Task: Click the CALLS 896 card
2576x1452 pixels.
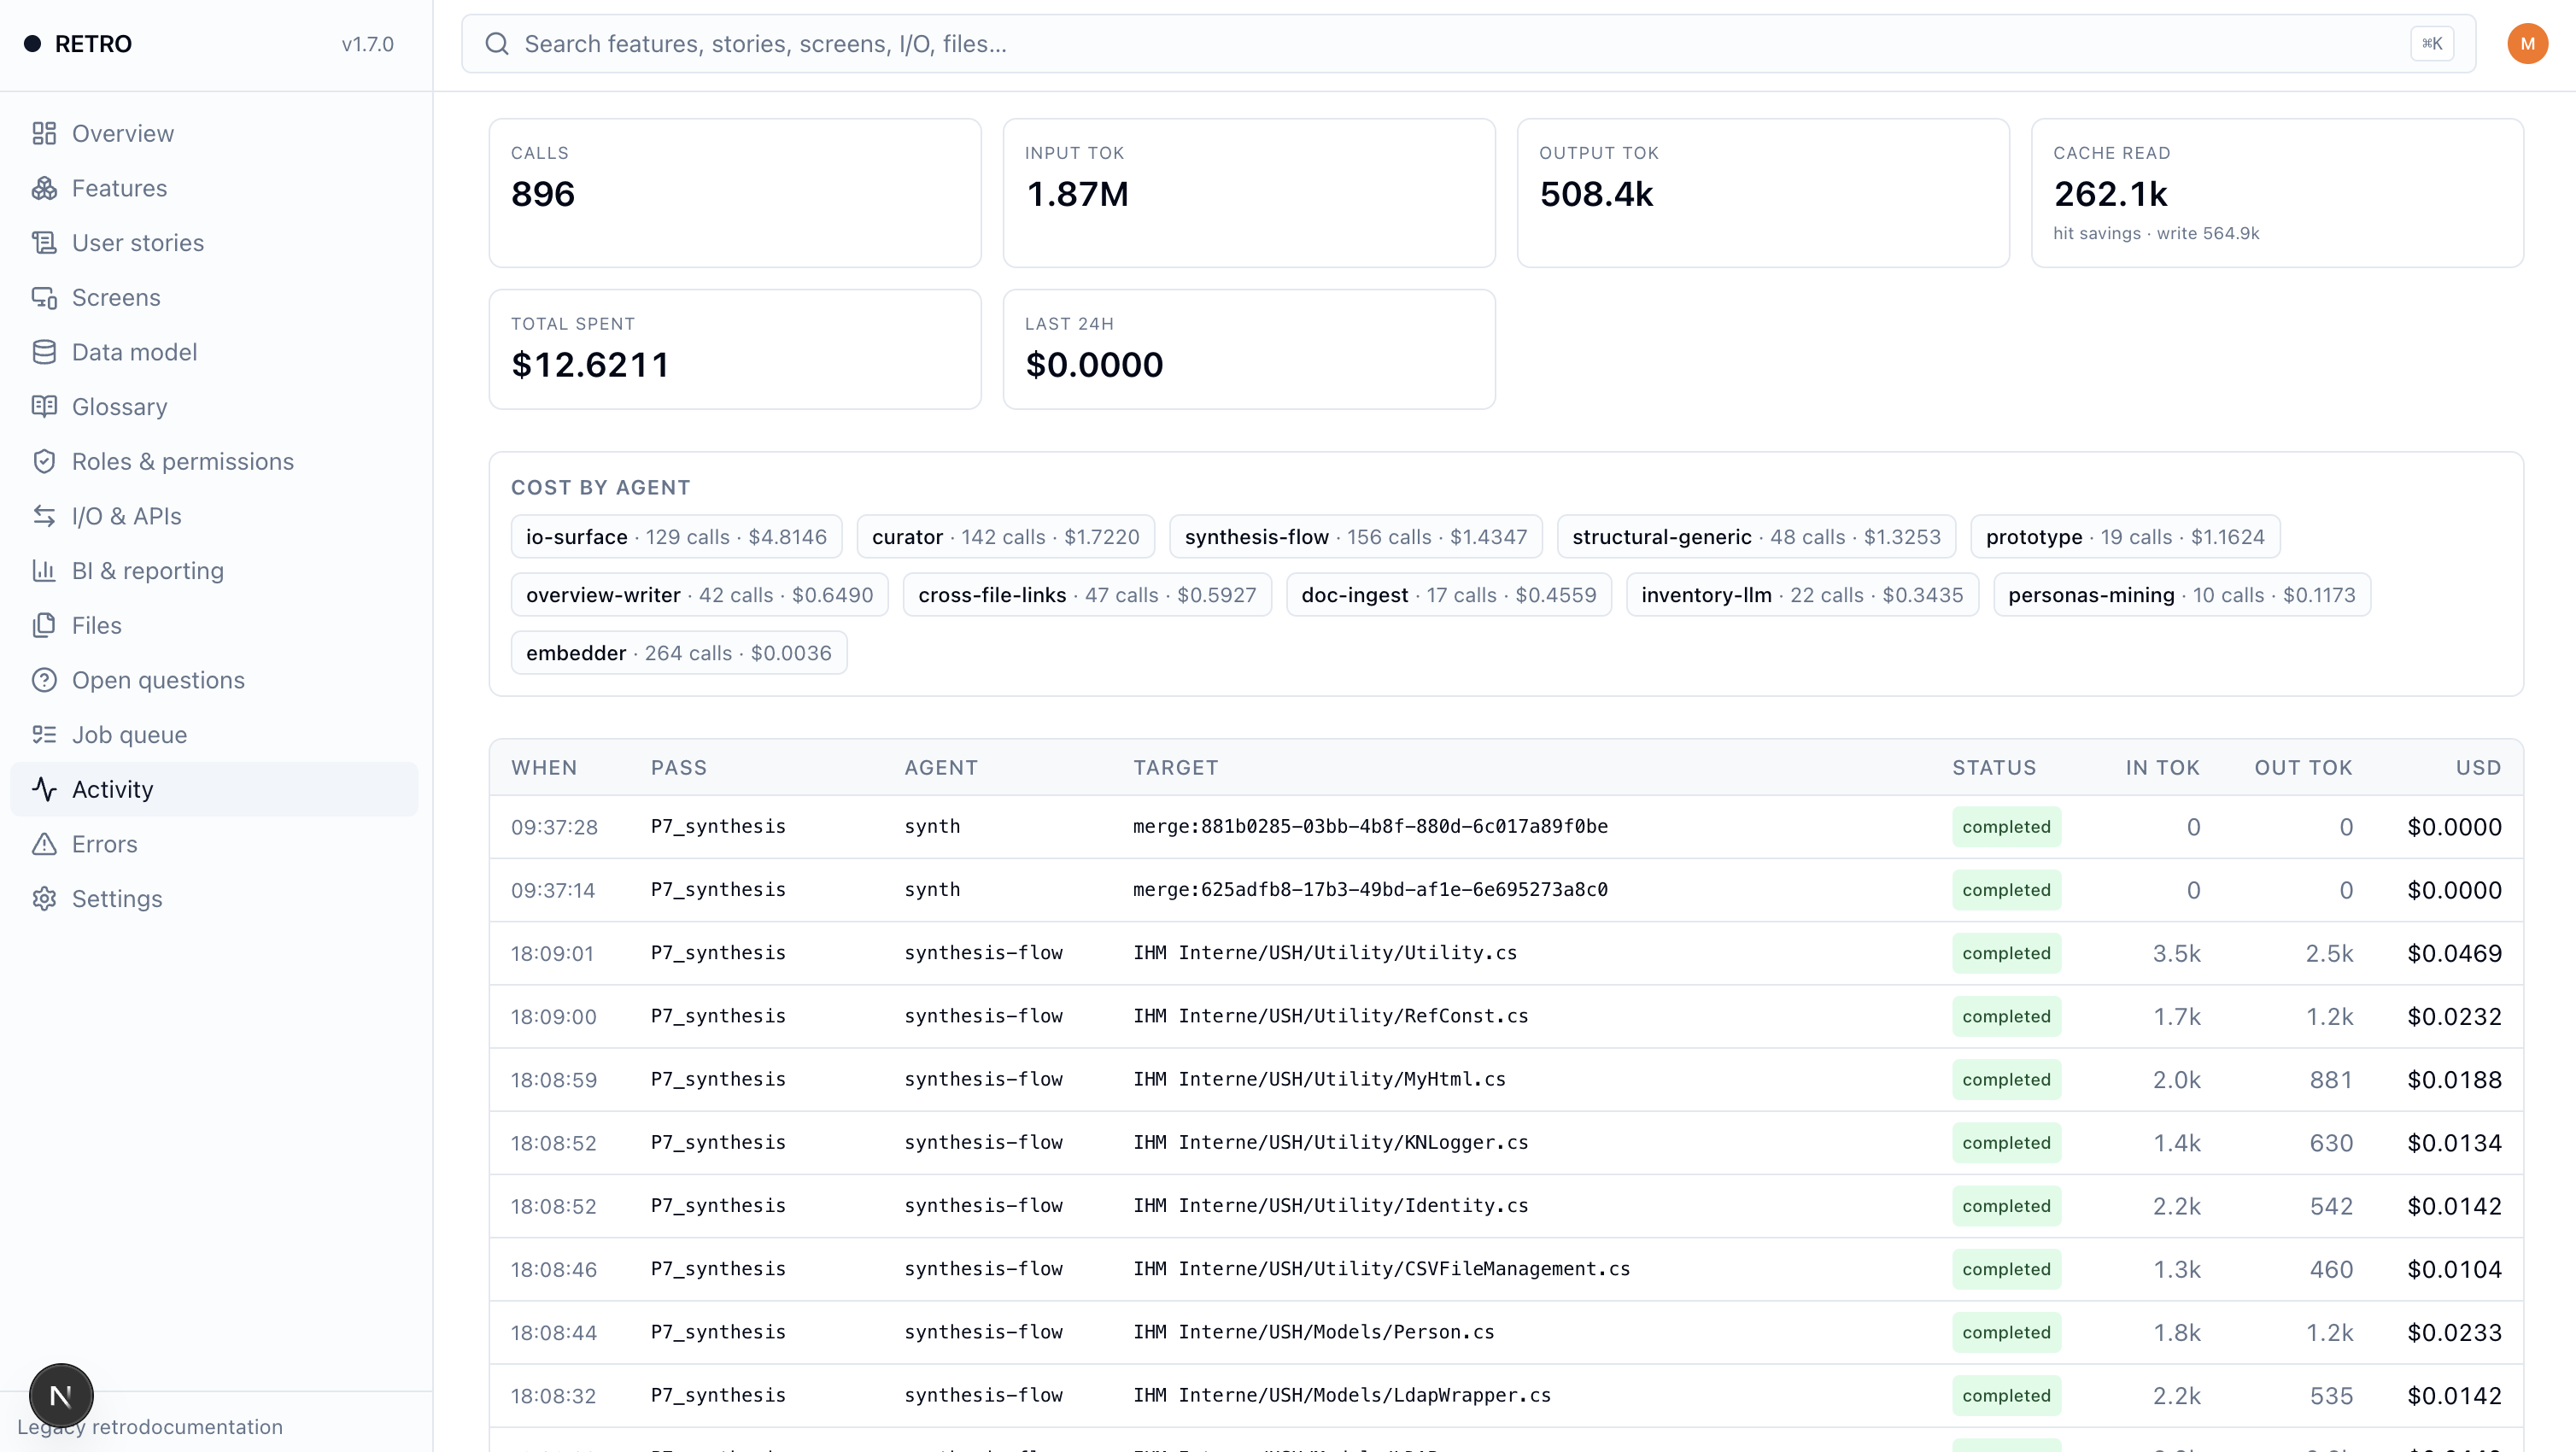Action: pos(735,193)
